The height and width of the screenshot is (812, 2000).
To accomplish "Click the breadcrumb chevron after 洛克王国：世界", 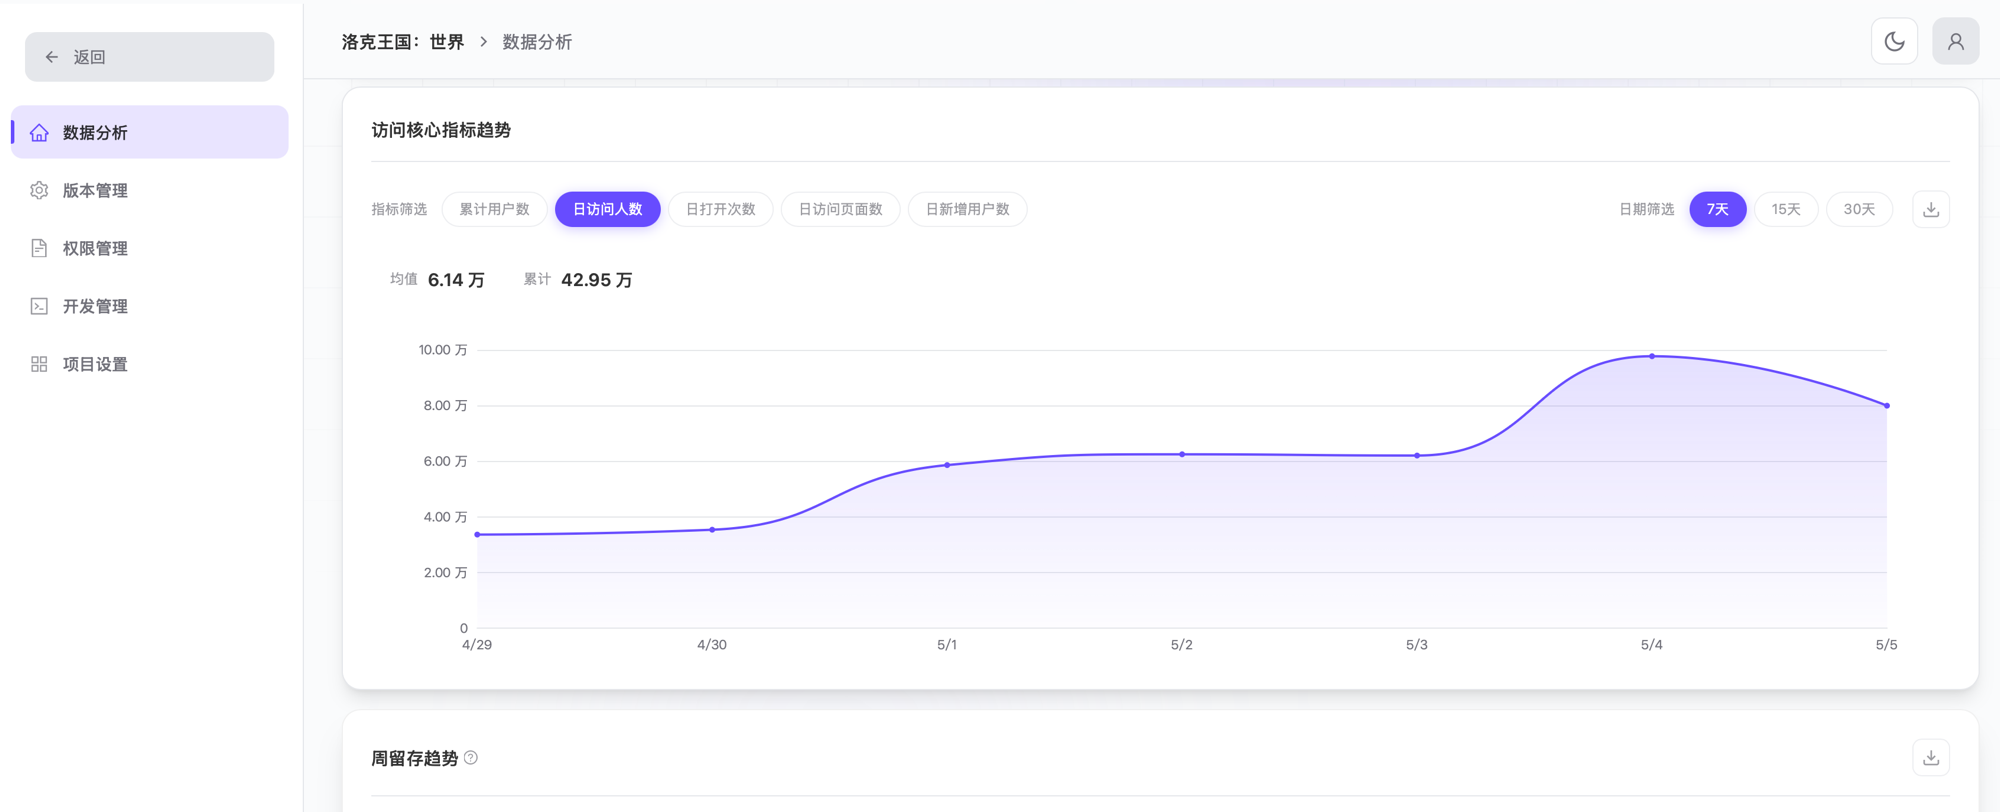I will (484, 42).
